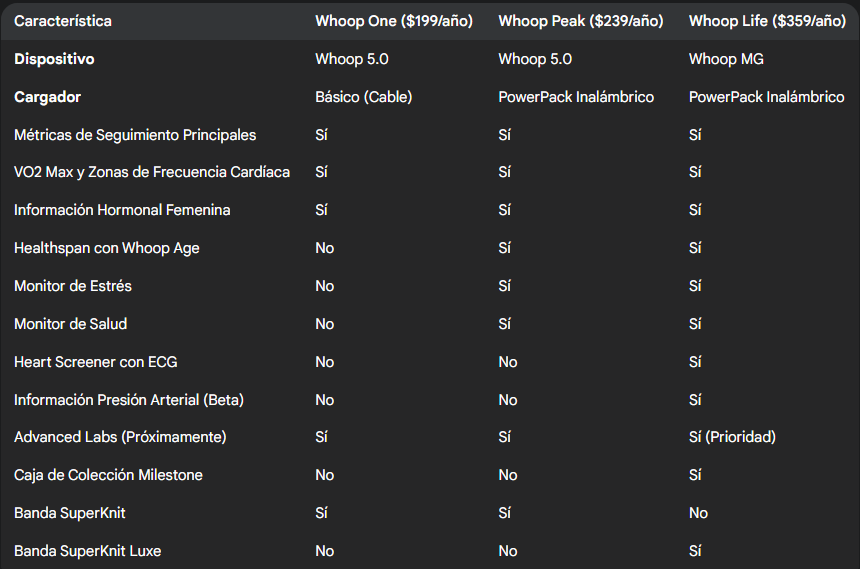Click Whoop Peak 'Sí' in Banda SuperKnit row

point(505,513)
